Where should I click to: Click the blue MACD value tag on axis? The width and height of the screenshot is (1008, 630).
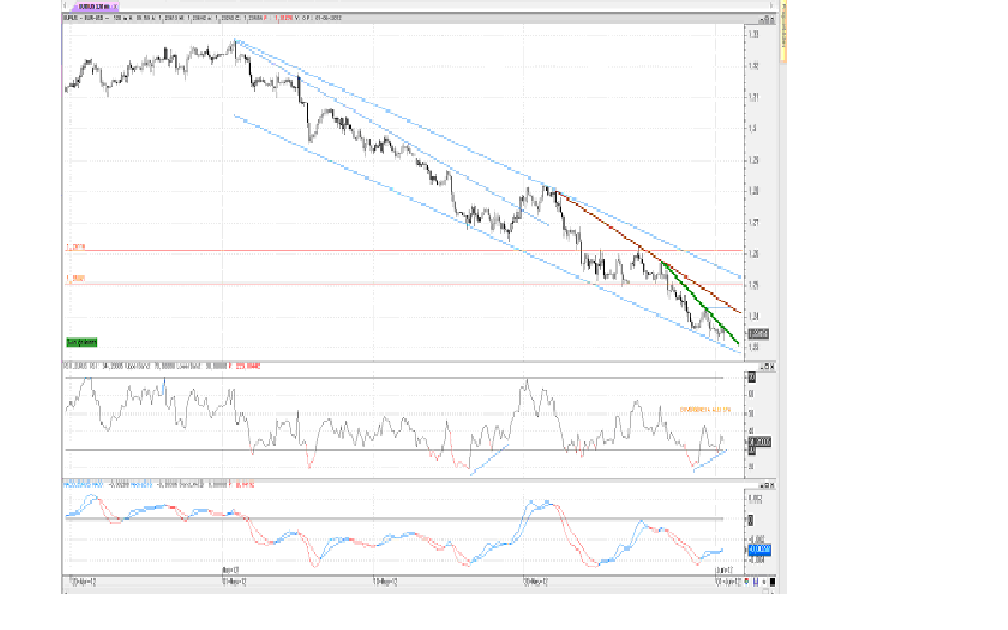tap(759, 550)
